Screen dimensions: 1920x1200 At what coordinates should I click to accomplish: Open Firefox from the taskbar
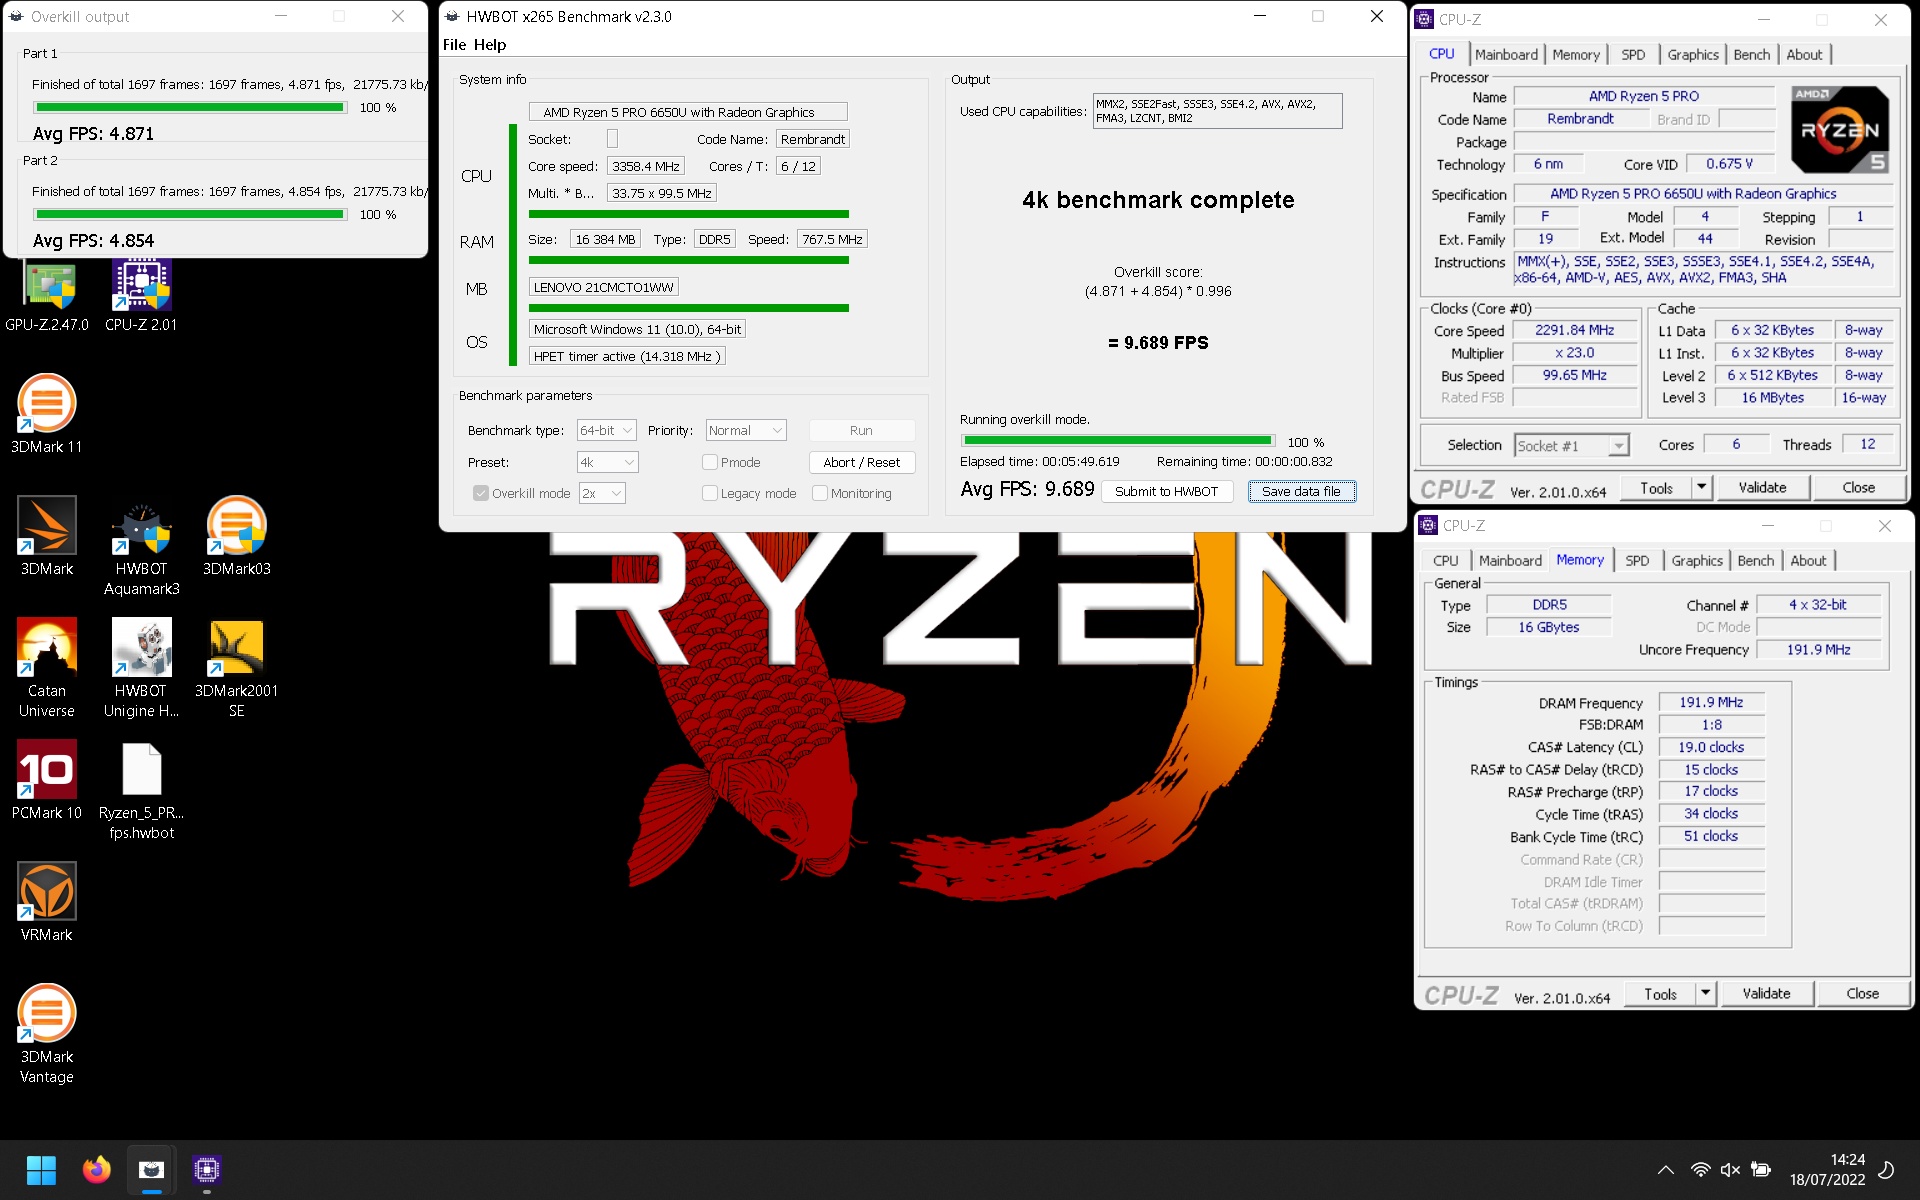click(97, 1169)
